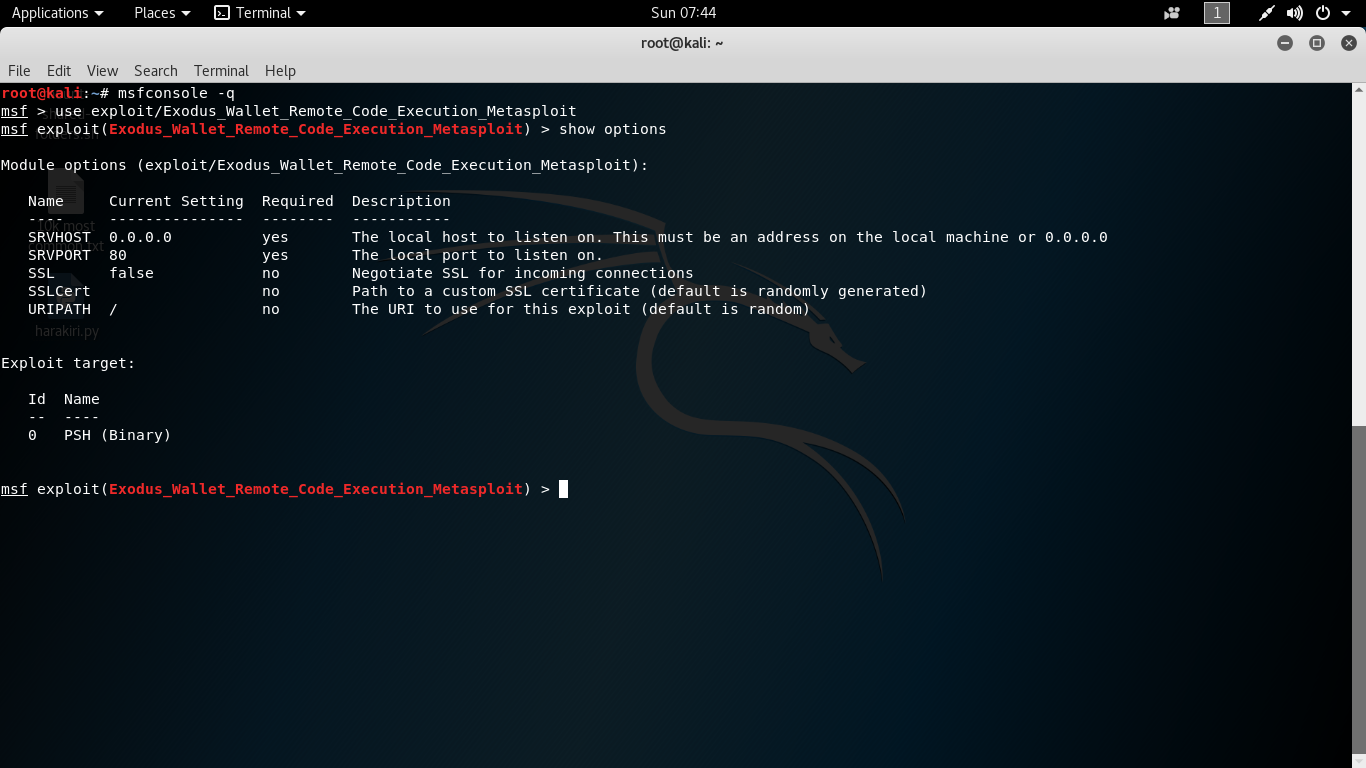Click the cursor at the last msf prompt
The height and width of the screenshot is (768, 1366).
(x=563, y=489)
